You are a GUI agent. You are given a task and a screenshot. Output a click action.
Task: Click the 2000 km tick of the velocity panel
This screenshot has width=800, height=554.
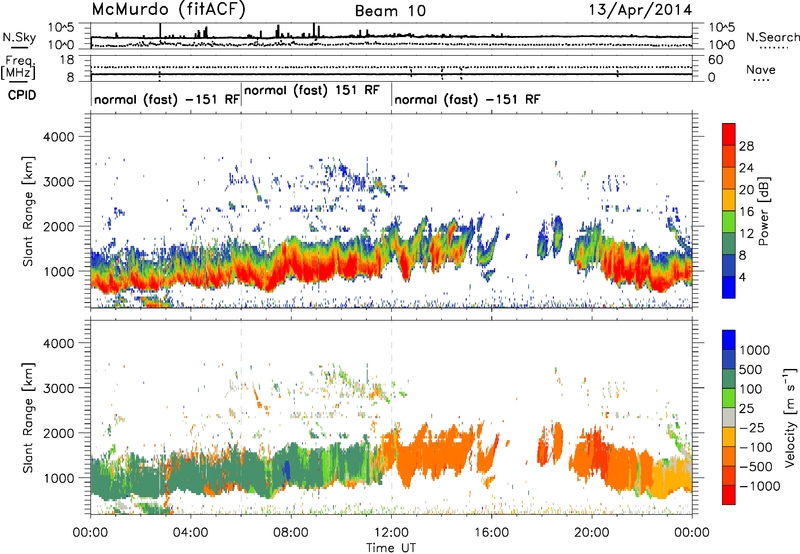pos(58,433)
